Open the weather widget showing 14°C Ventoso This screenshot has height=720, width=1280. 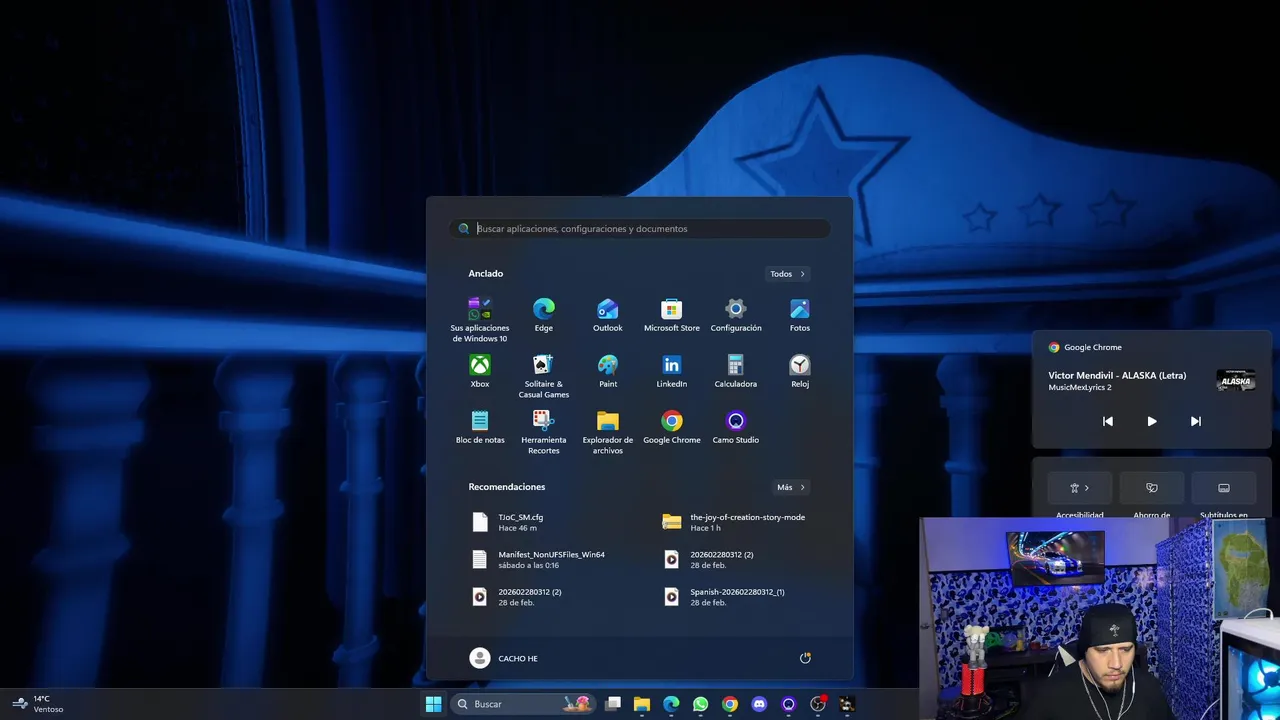click(x=38, y=704)
